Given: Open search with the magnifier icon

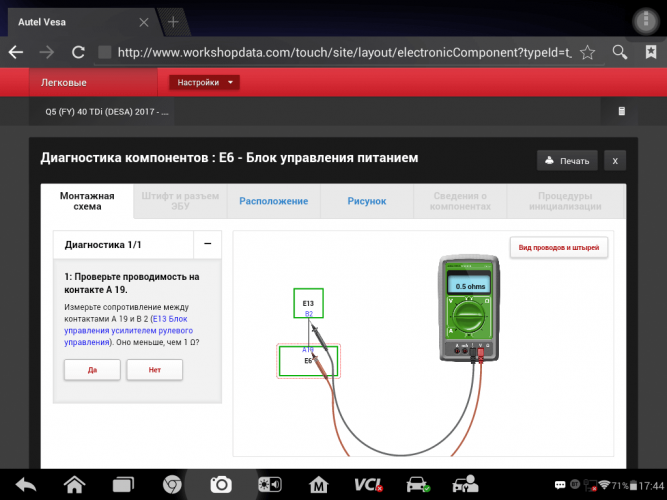Looking at the screenshot, I should point(619,52).
